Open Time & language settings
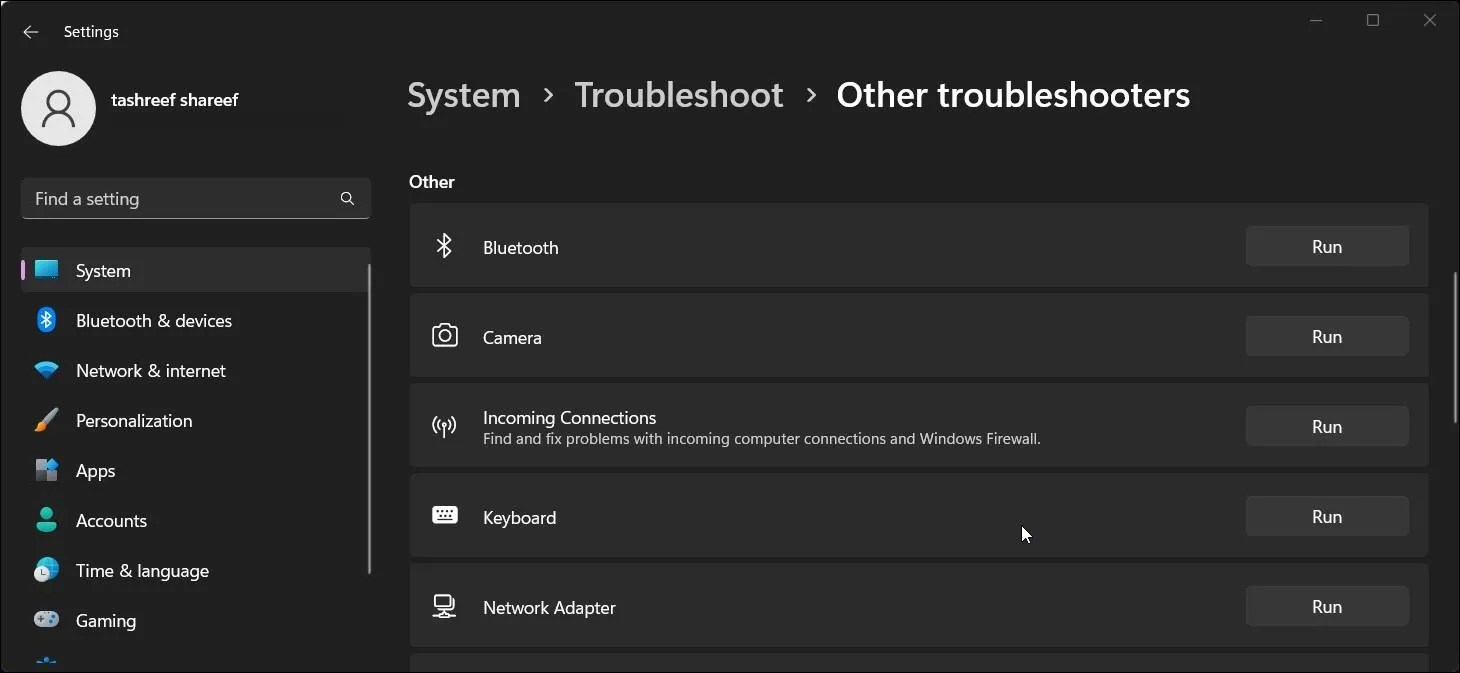1460x673 pixels. (x=141, y=570)
